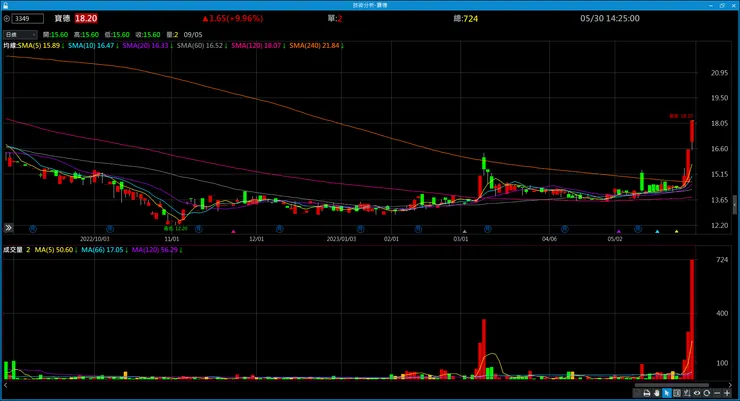Viewport: 740px width, 401px height.
Task: Click the MA(66) 17.05 volume label
Action: click(x=104, y=250)
